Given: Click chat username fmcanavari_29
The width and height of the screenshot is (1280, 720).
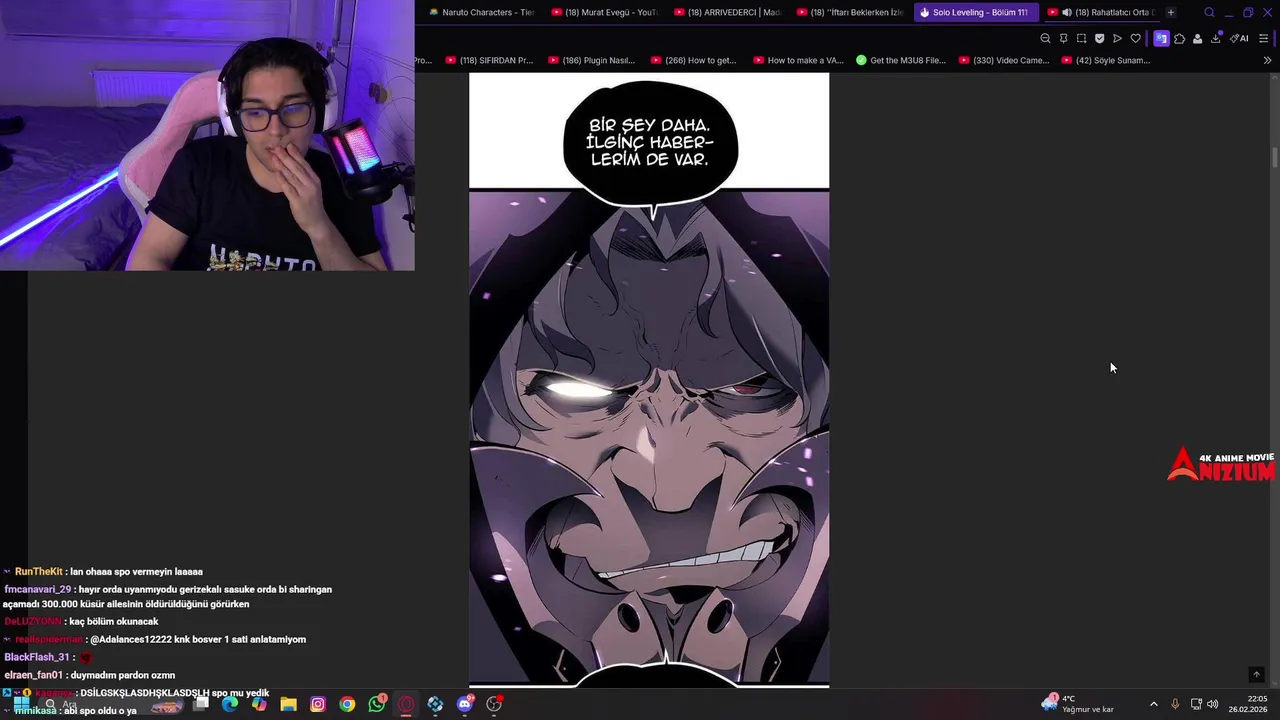Looking at the screenshot, I should 37,590.
